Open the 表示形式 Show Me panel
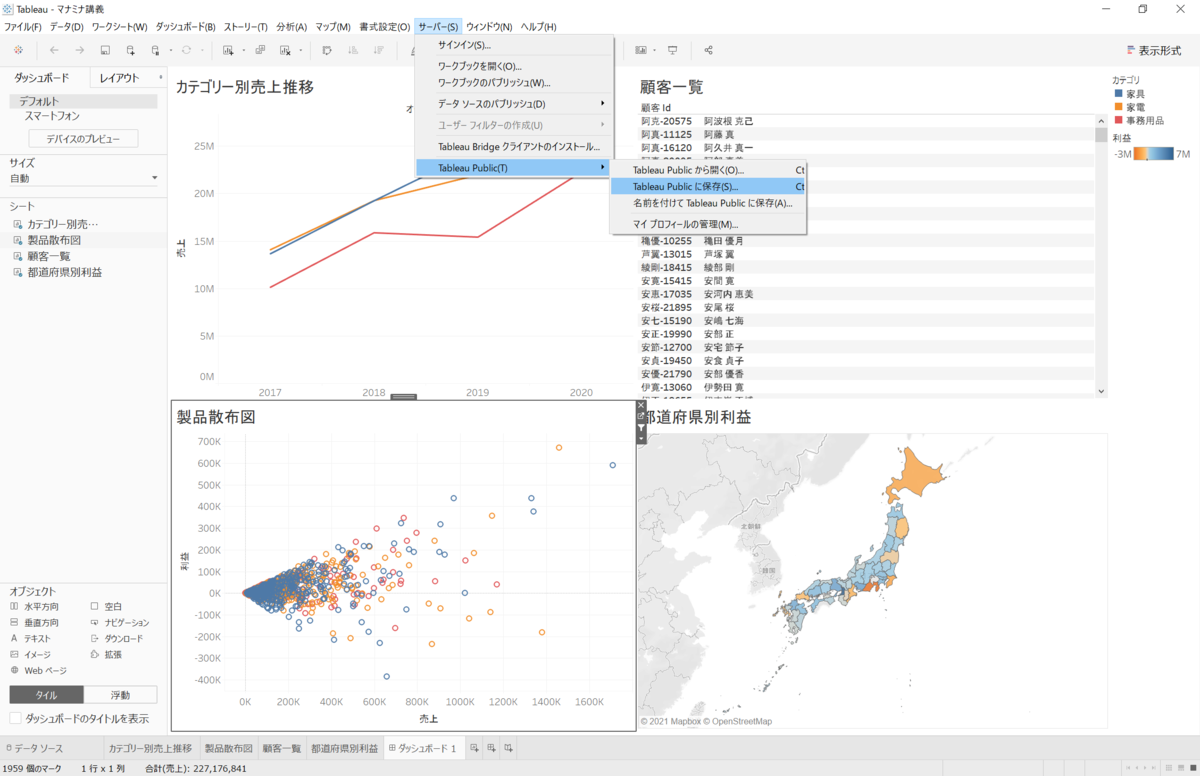 tap(1152, 50)
